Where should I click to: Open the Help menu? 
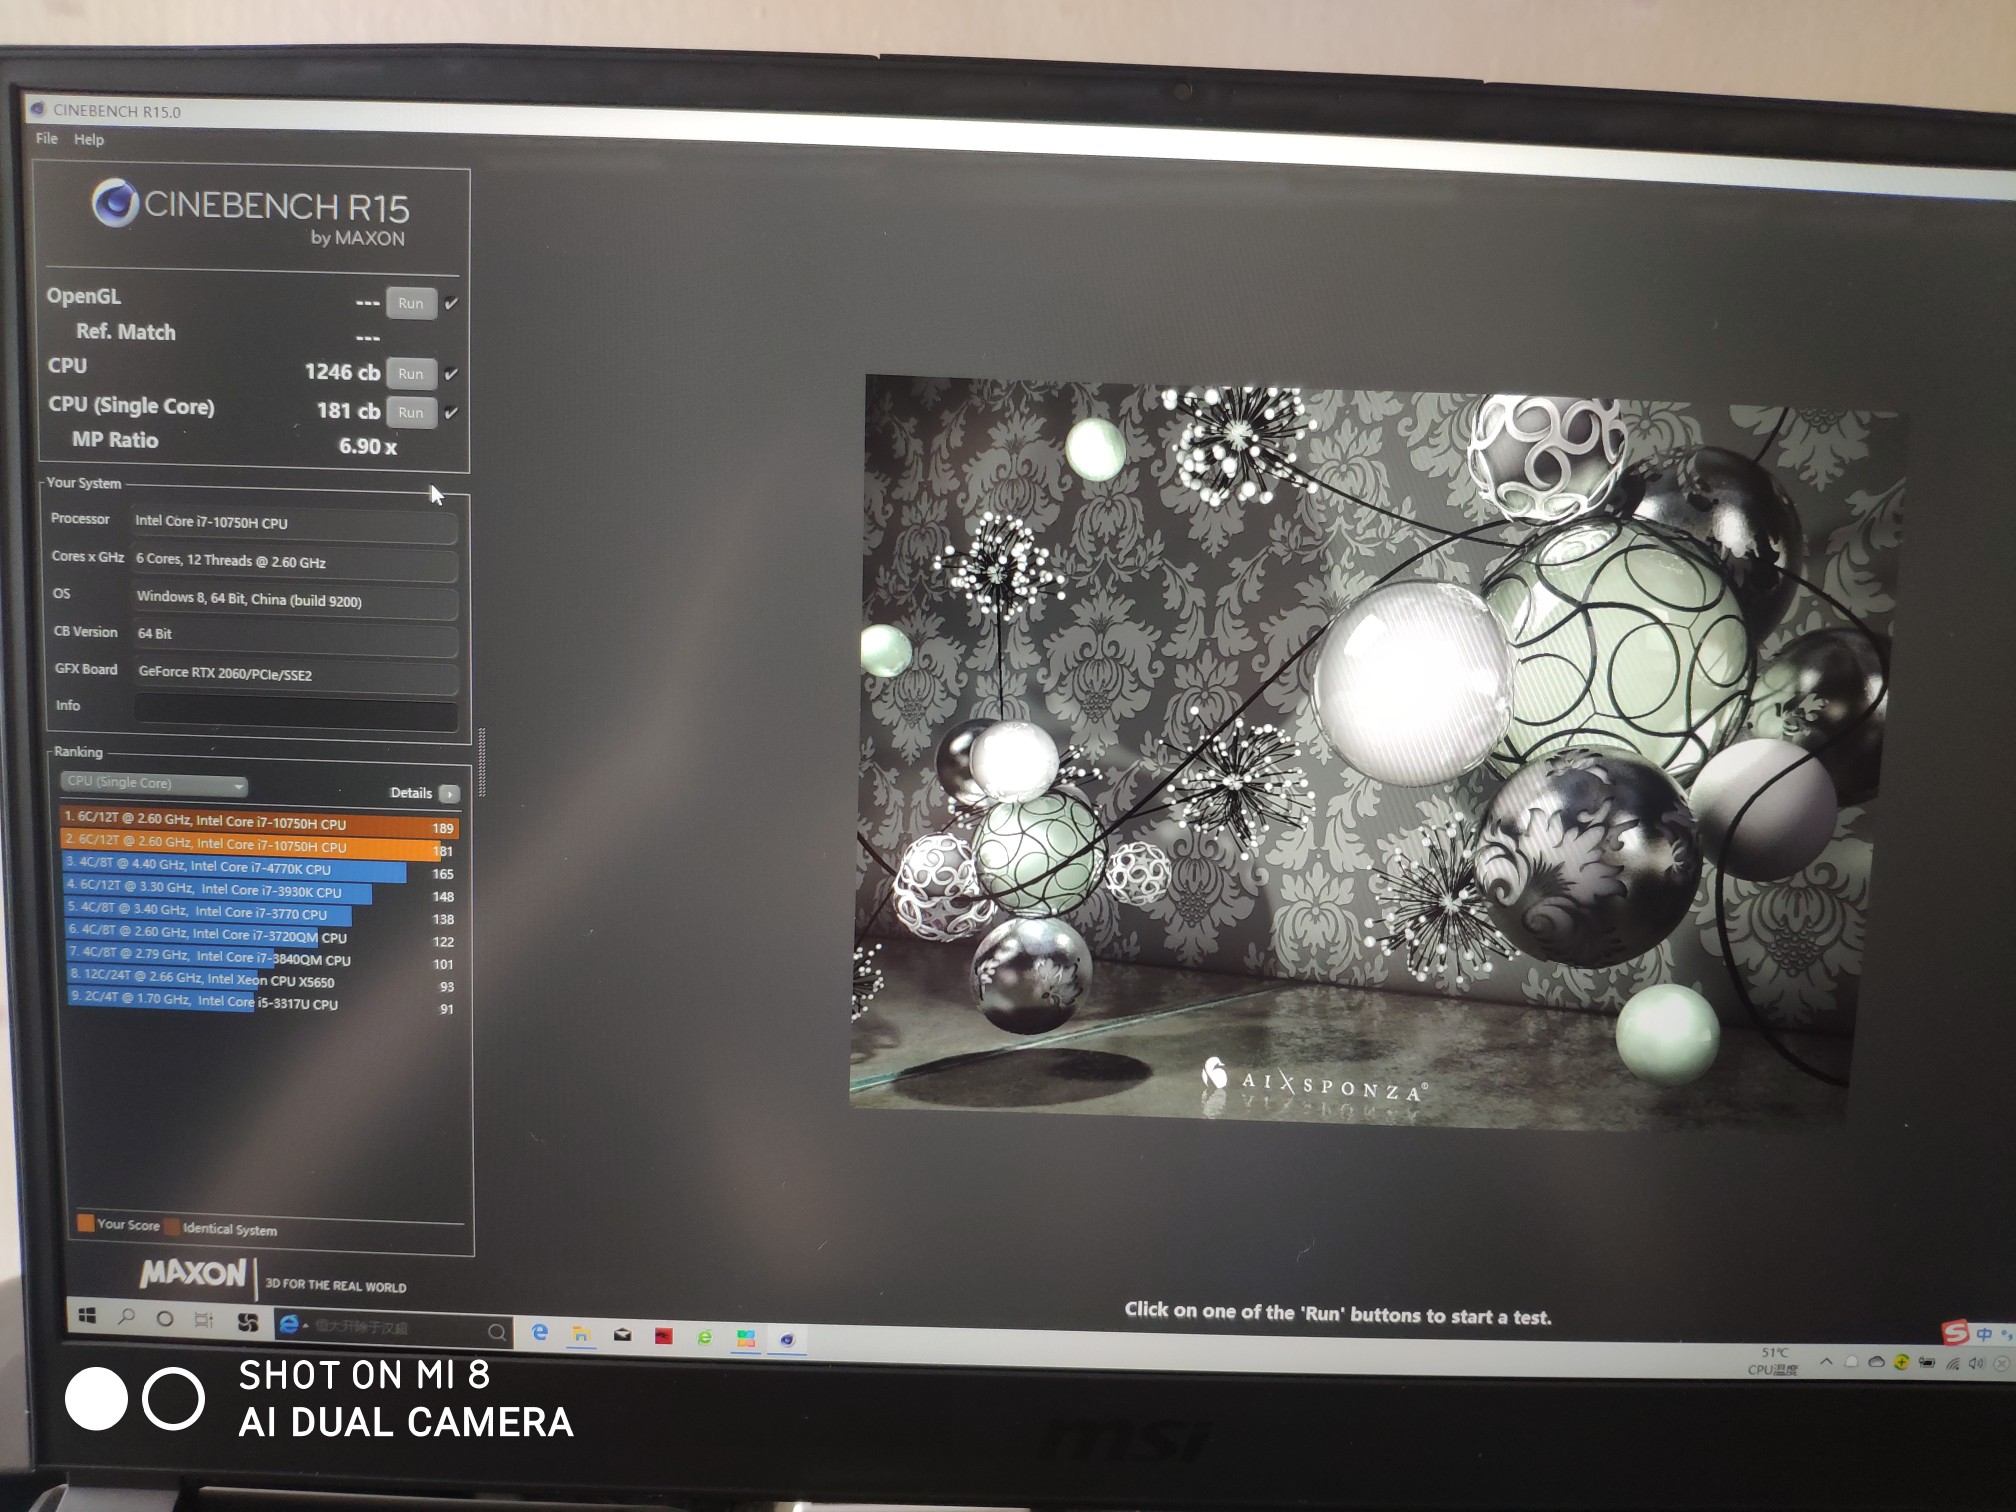(x=88, y=140)
